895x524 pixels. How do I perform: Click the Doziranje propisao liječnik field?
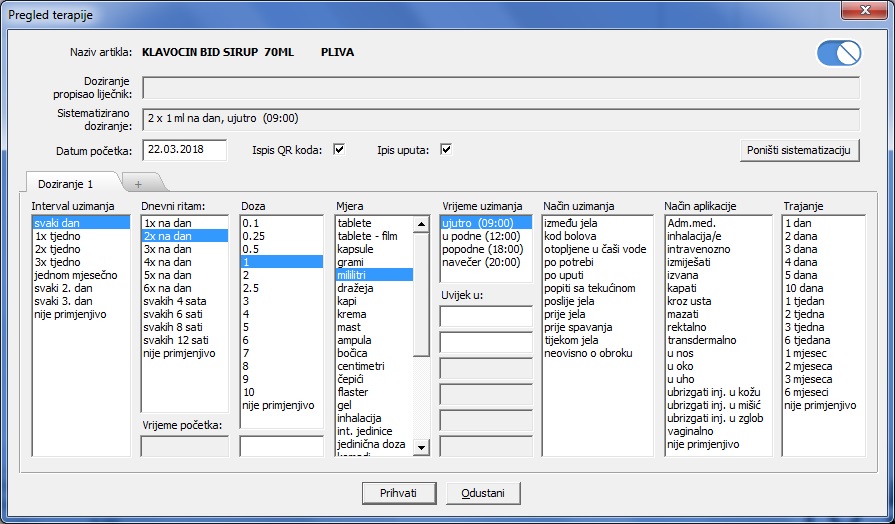501,88
